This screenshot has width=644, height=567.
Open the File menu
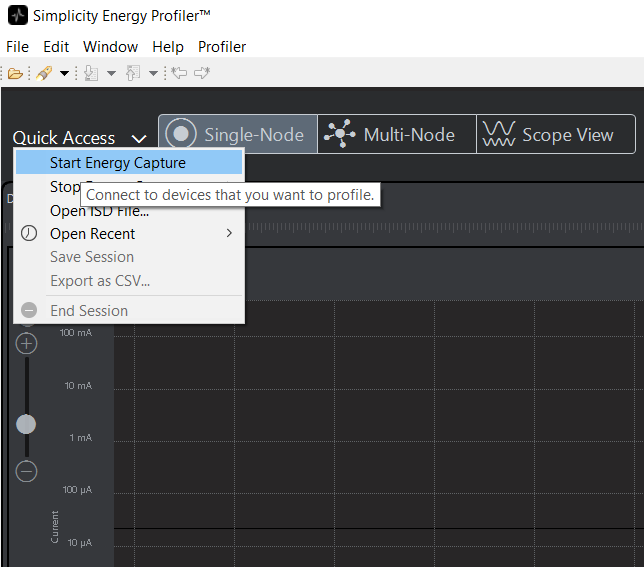pyautogui.click(x=17, y=47)
